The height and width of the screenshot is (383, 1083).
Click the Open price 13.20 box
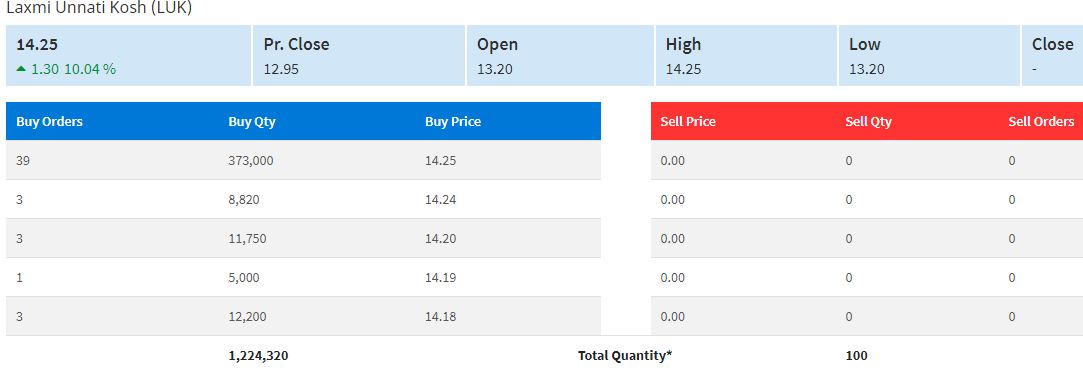click(560, 56)
